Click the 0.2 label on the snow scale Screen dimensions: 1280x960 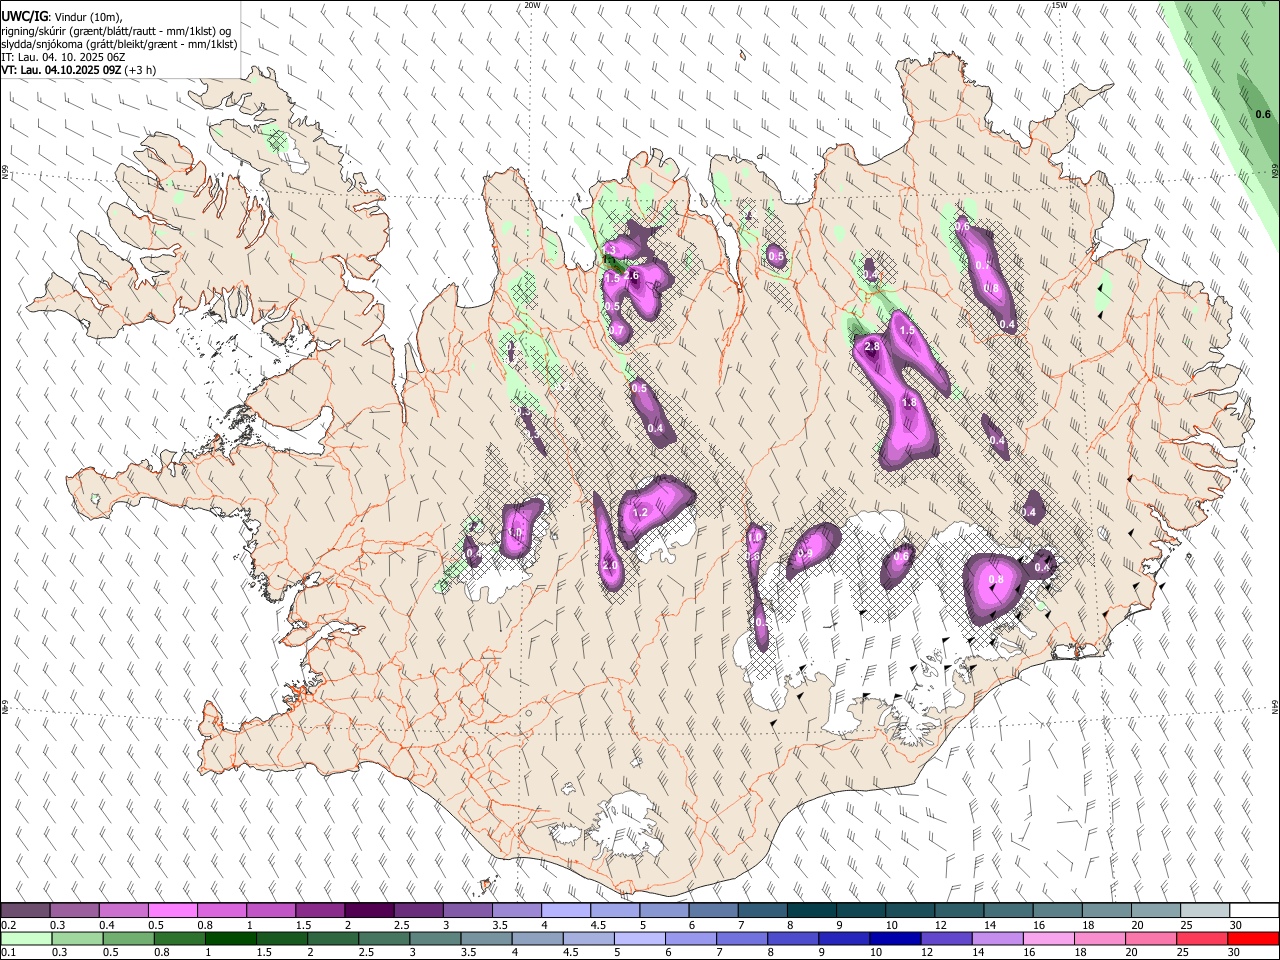(9, 925)
